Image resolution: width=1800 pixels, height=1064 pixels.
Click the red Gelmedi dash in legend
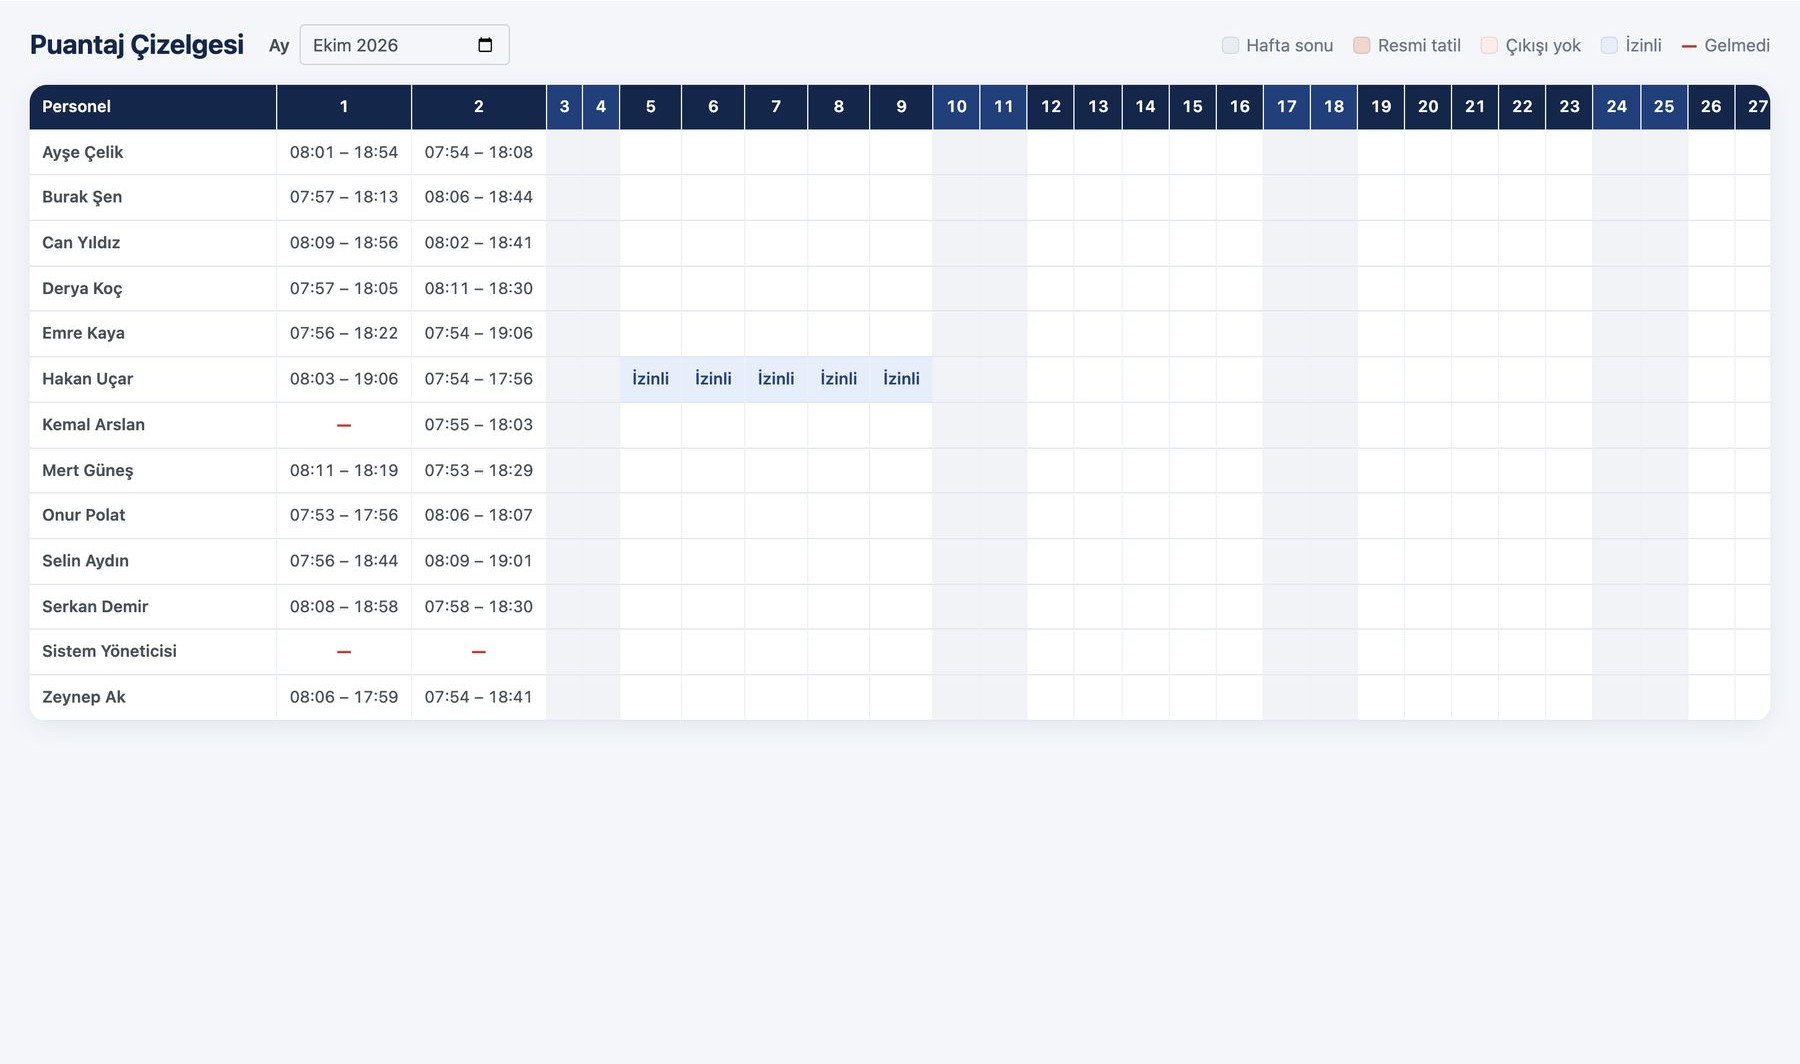tap(1689, 46)
